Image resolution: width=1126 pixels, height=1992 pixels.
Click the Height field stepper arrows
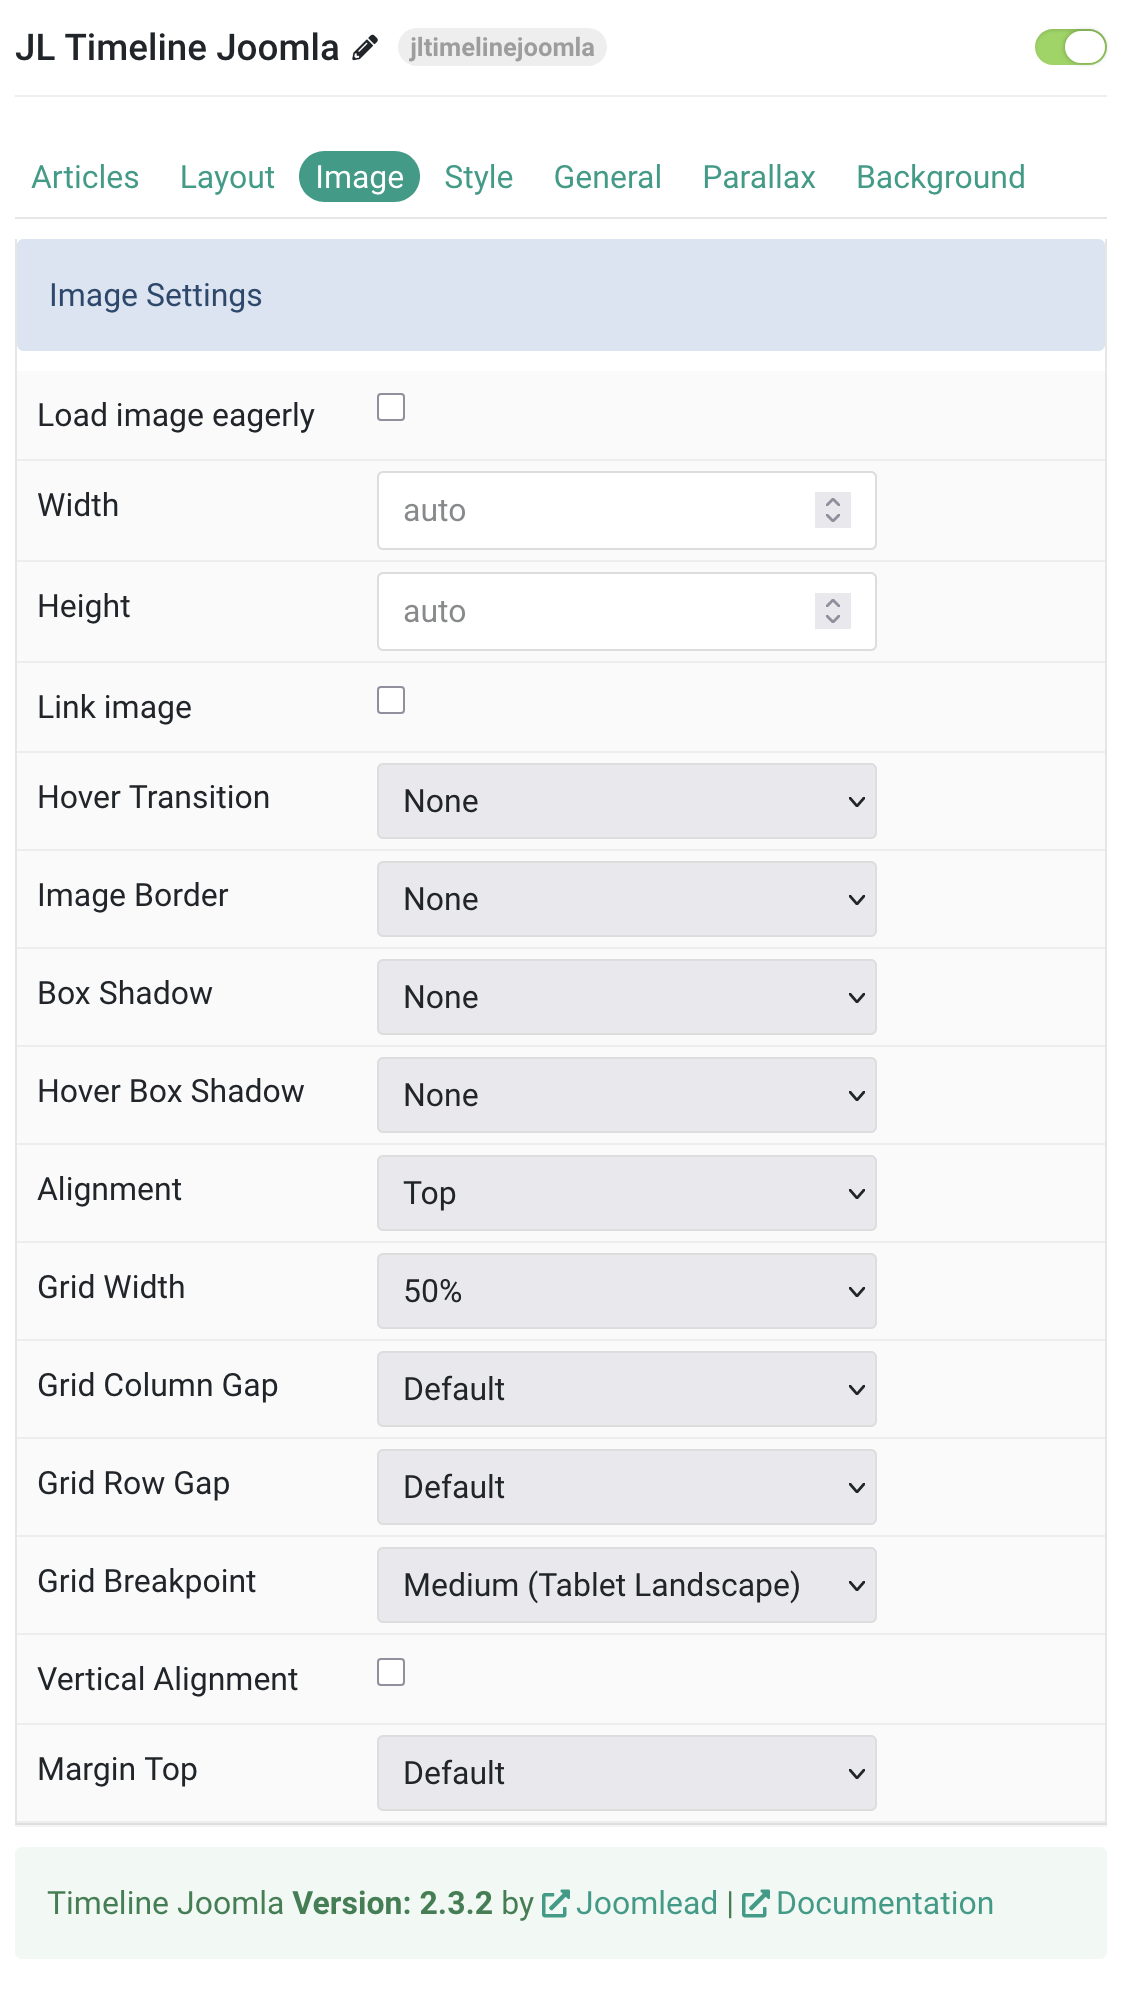coord(832,611)
